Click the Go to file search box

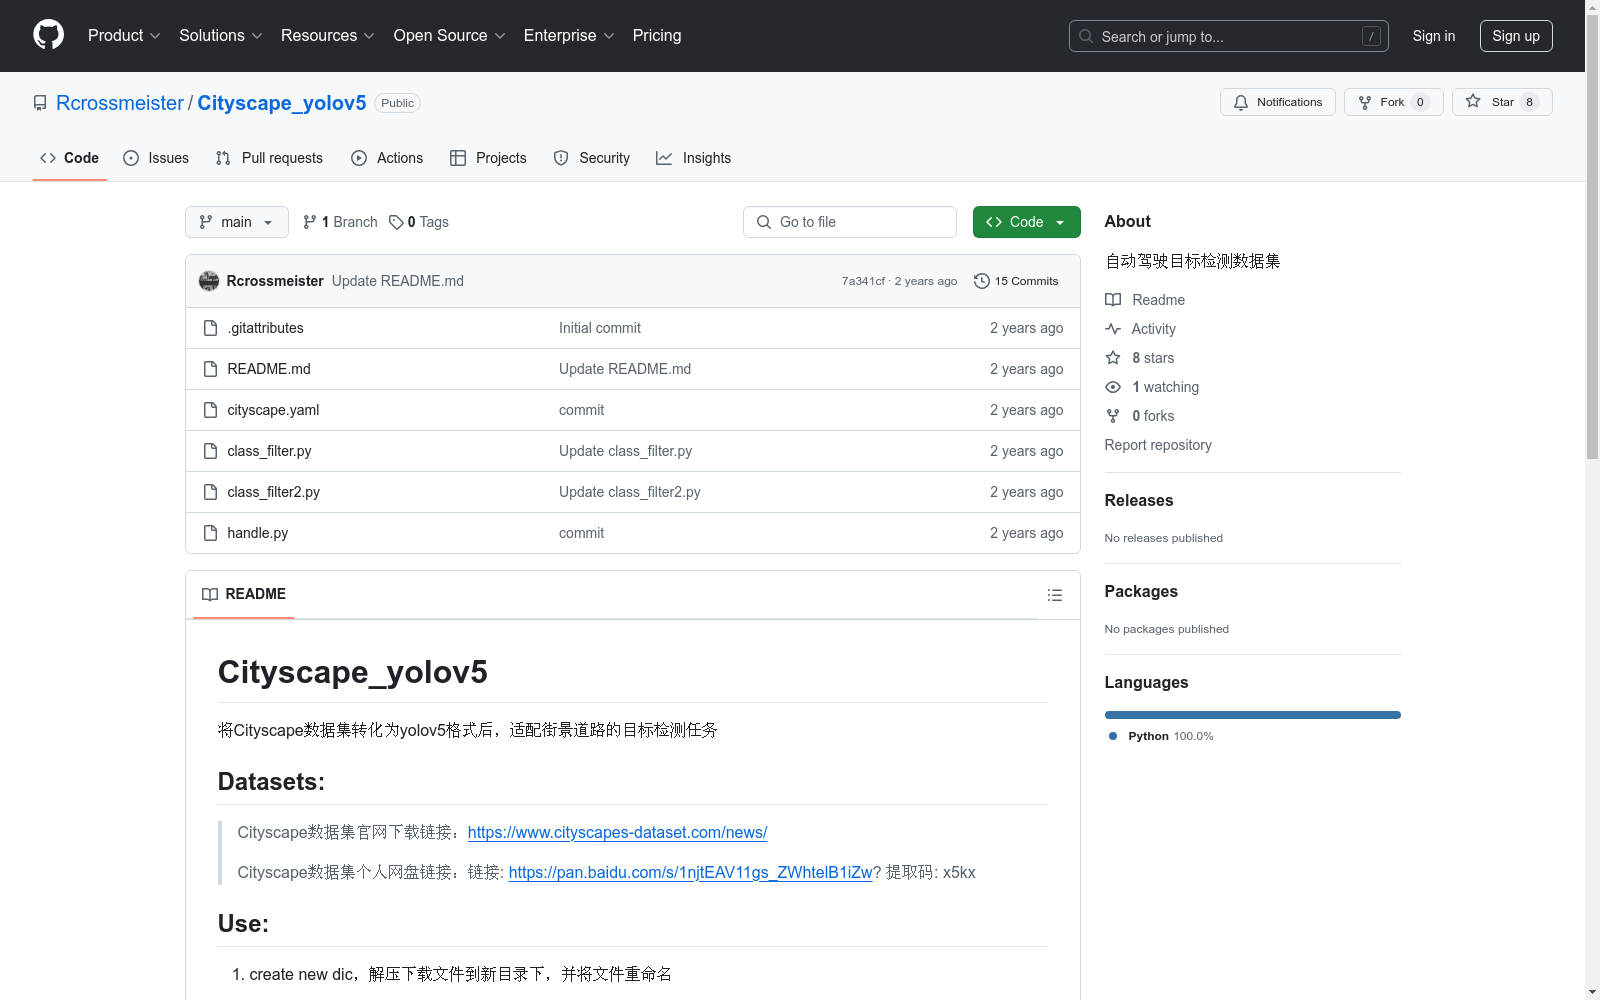tap(850, 222)
